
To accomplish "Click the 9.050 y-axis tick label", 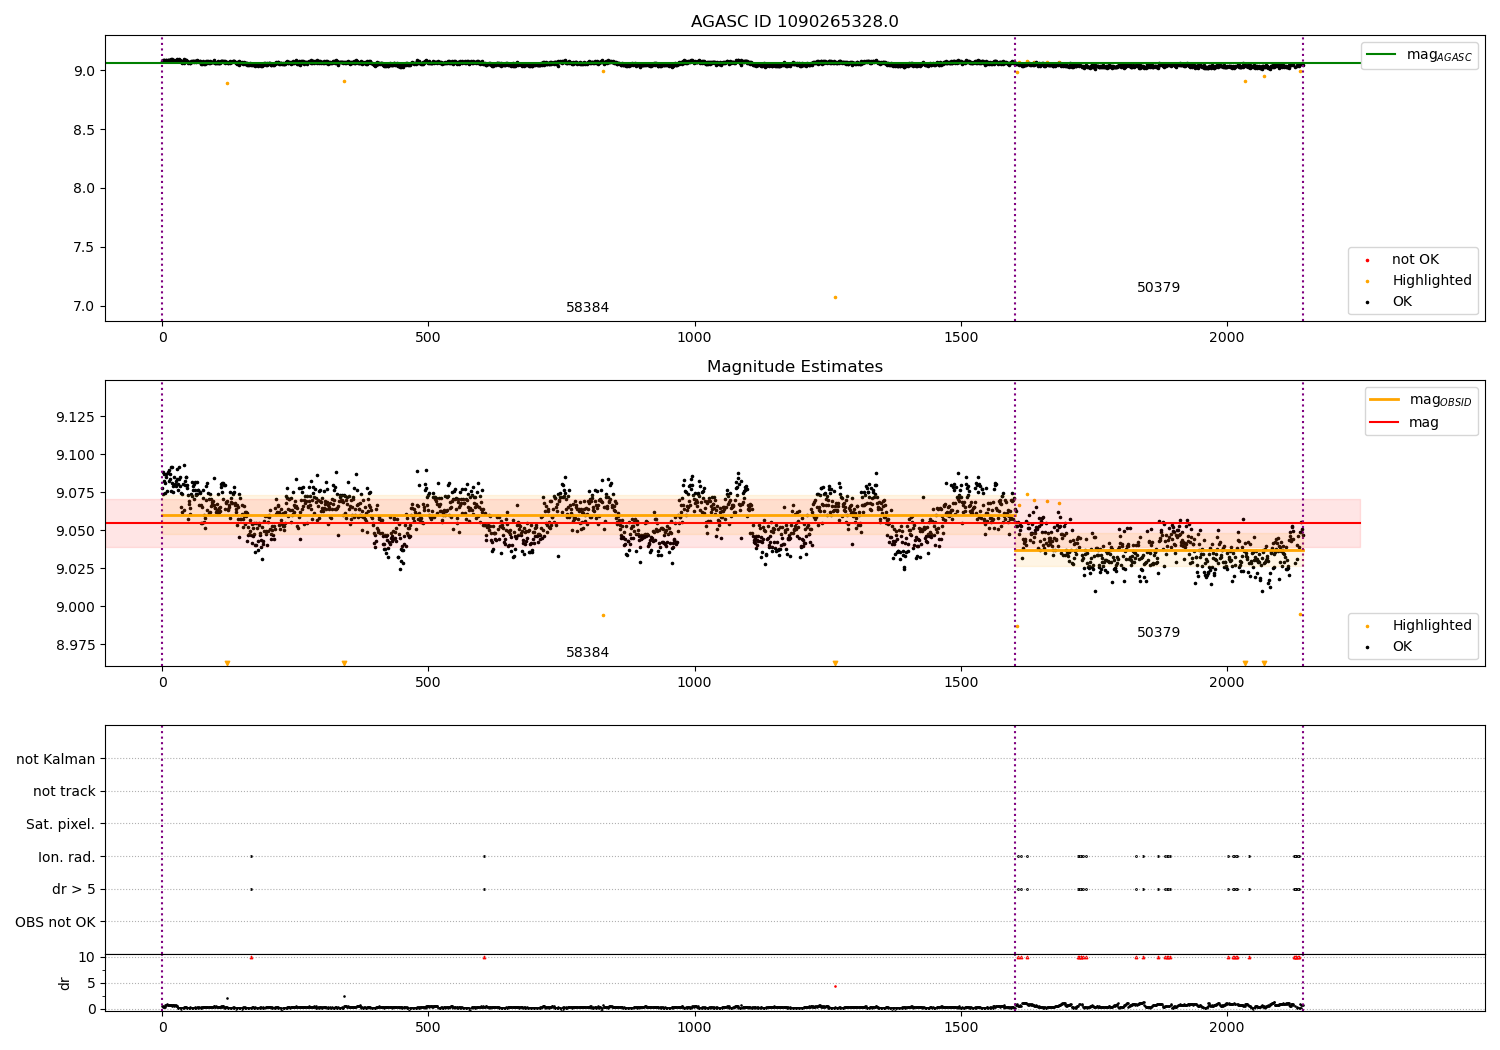I will pos(76,531).
